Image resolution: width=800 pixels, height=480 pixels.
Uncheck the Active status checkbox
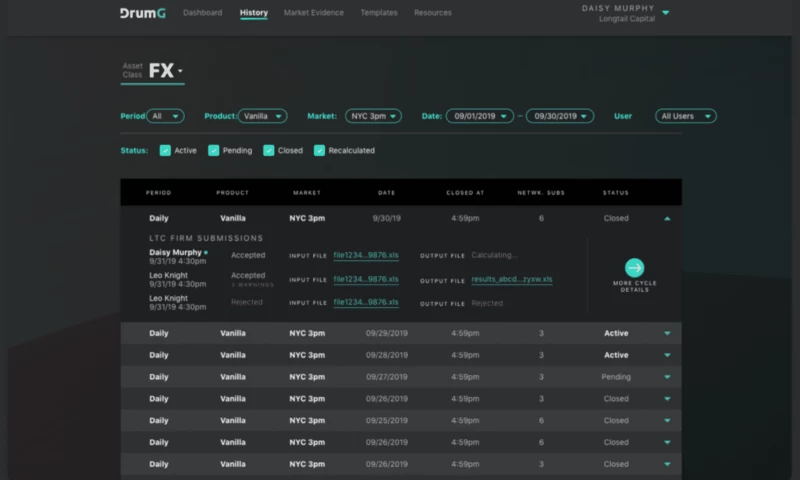coord(165,150)
